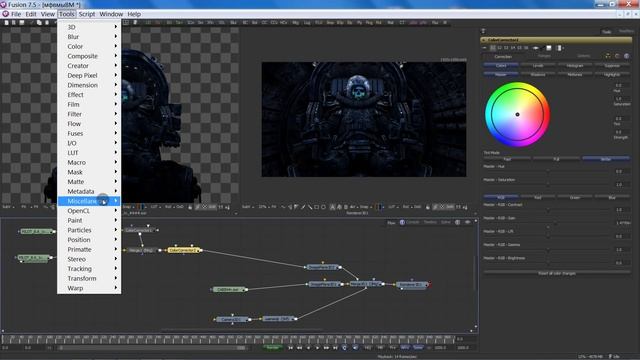Open the Window menu
This screenshot has width=640, height=360.
[111, 14]
